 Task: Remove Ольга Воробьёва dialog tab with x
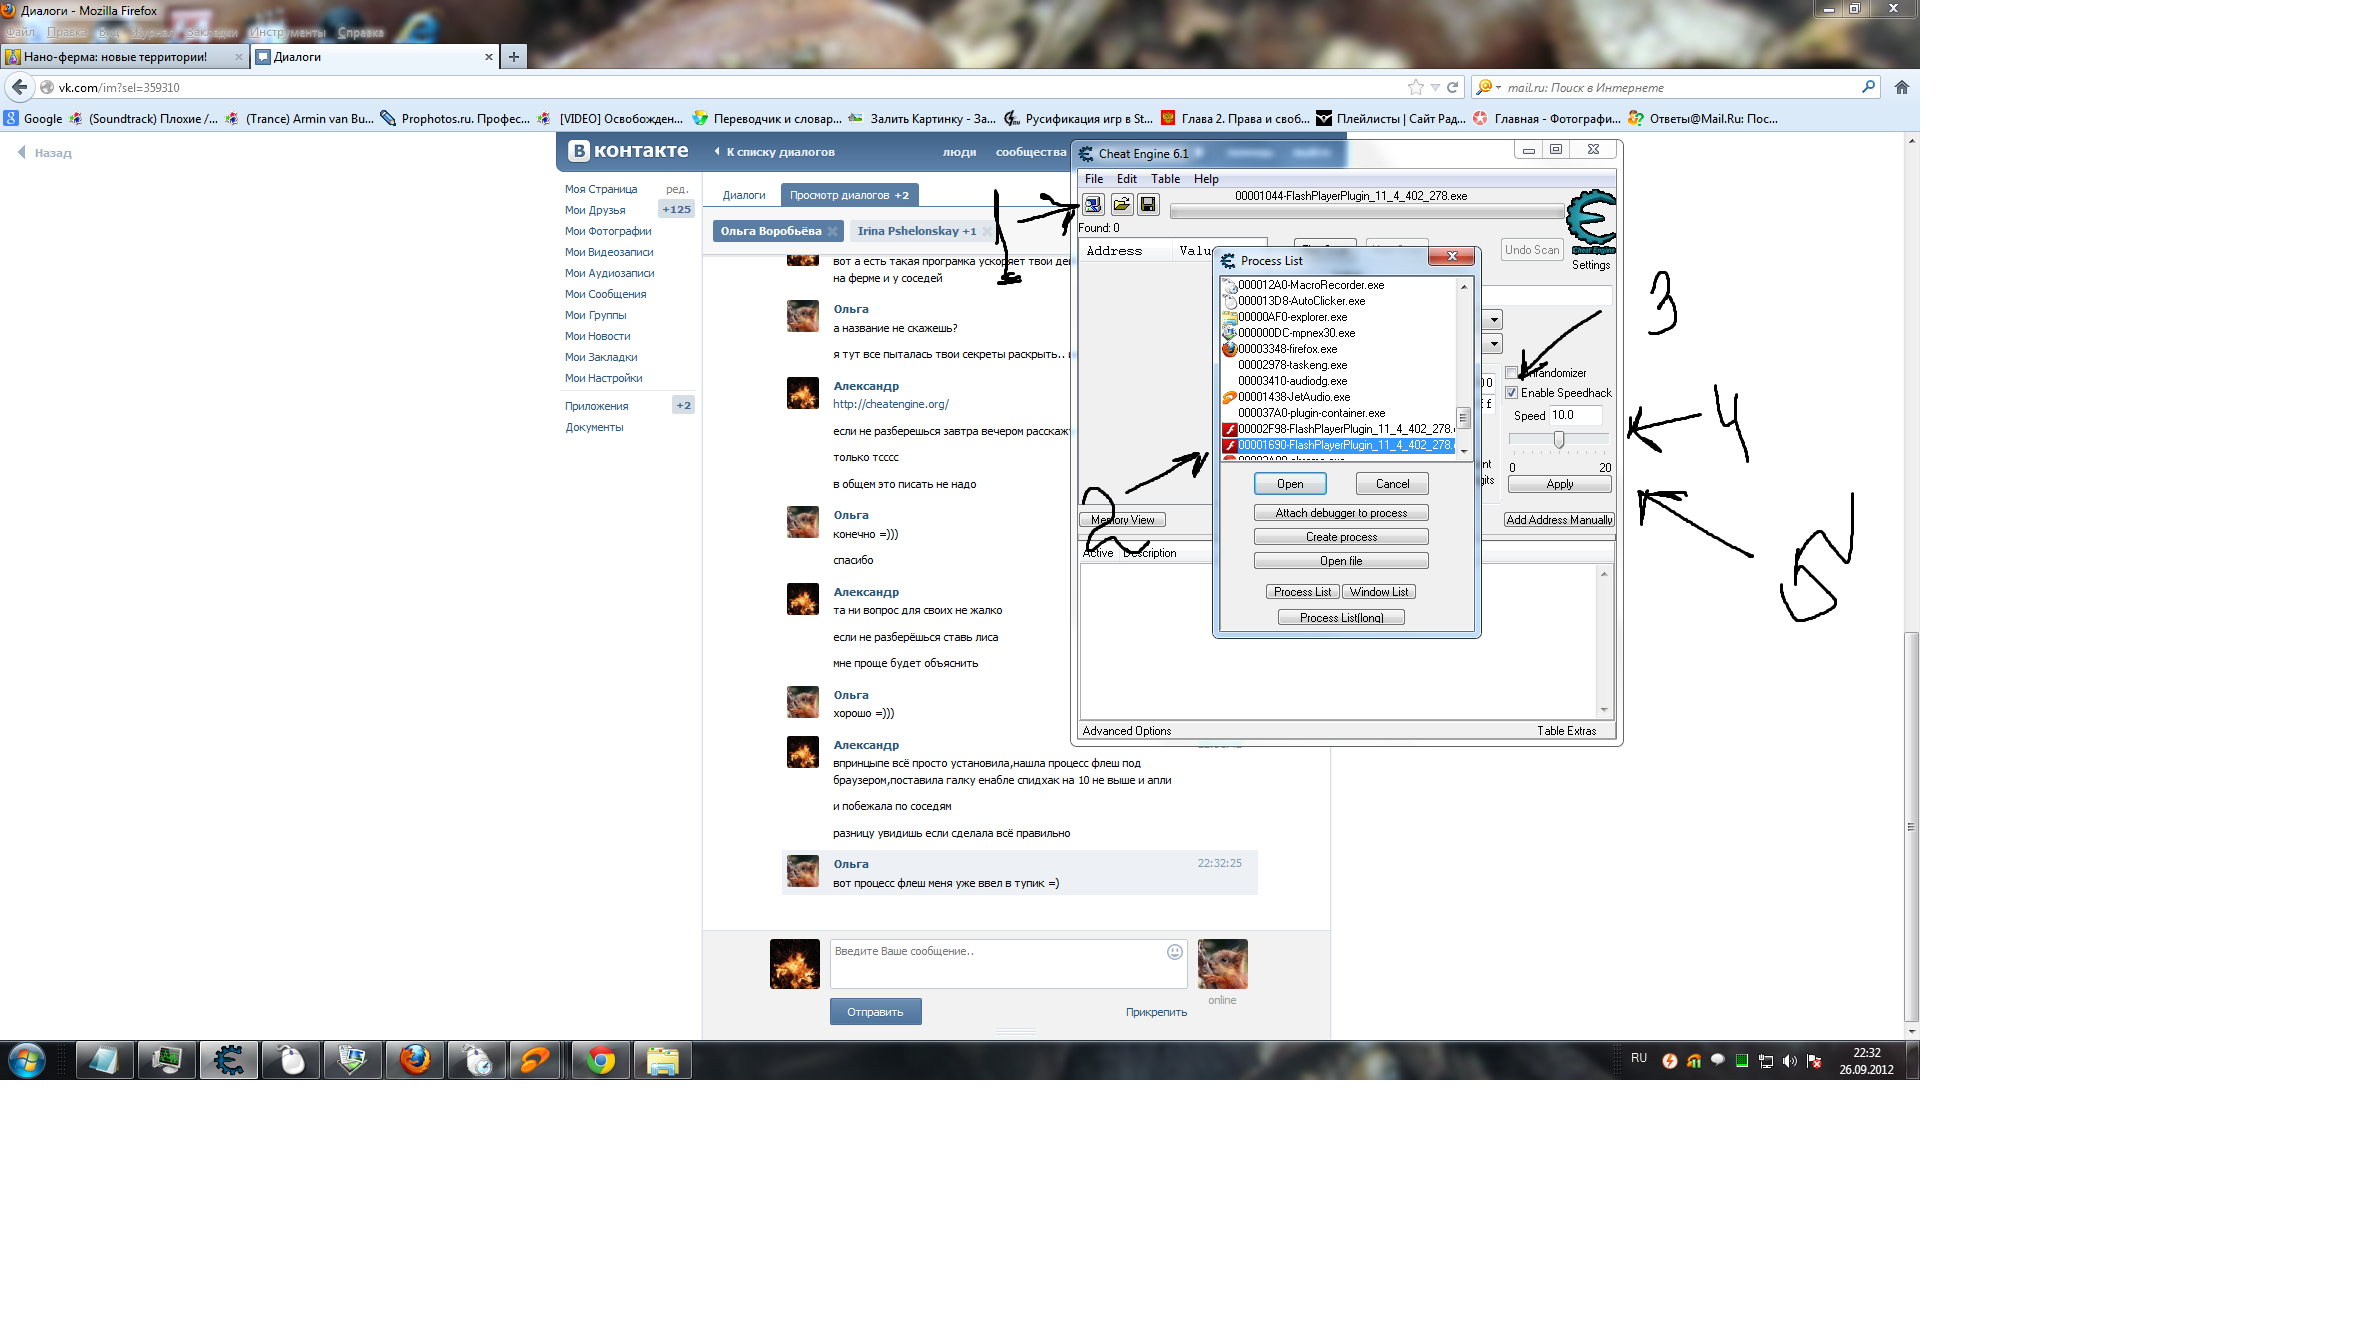[x=832, y=231]
